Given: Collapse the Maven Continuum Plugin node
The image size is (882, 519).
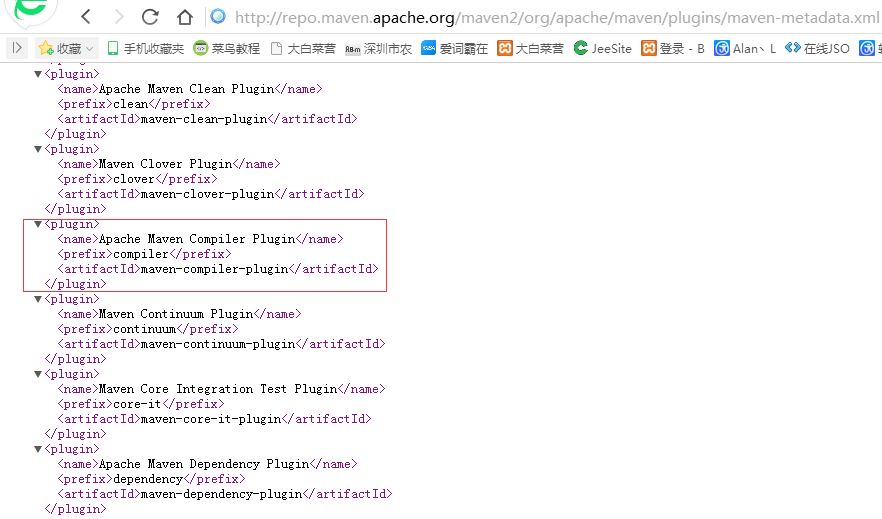Looking at the screenshot, I should pyautogui.click(x=38, y=299).
